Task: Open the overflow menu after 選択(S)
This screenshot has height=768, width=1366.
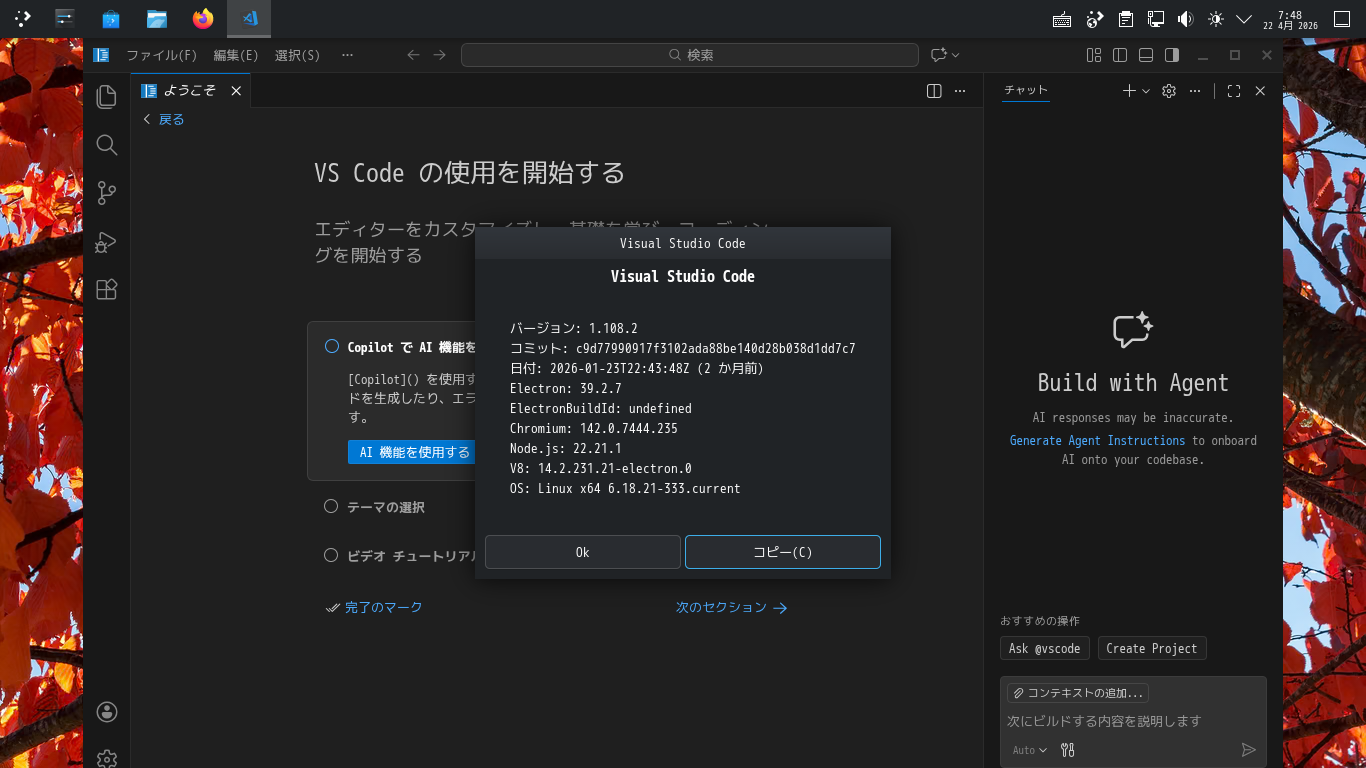Action: pos(347,55)
